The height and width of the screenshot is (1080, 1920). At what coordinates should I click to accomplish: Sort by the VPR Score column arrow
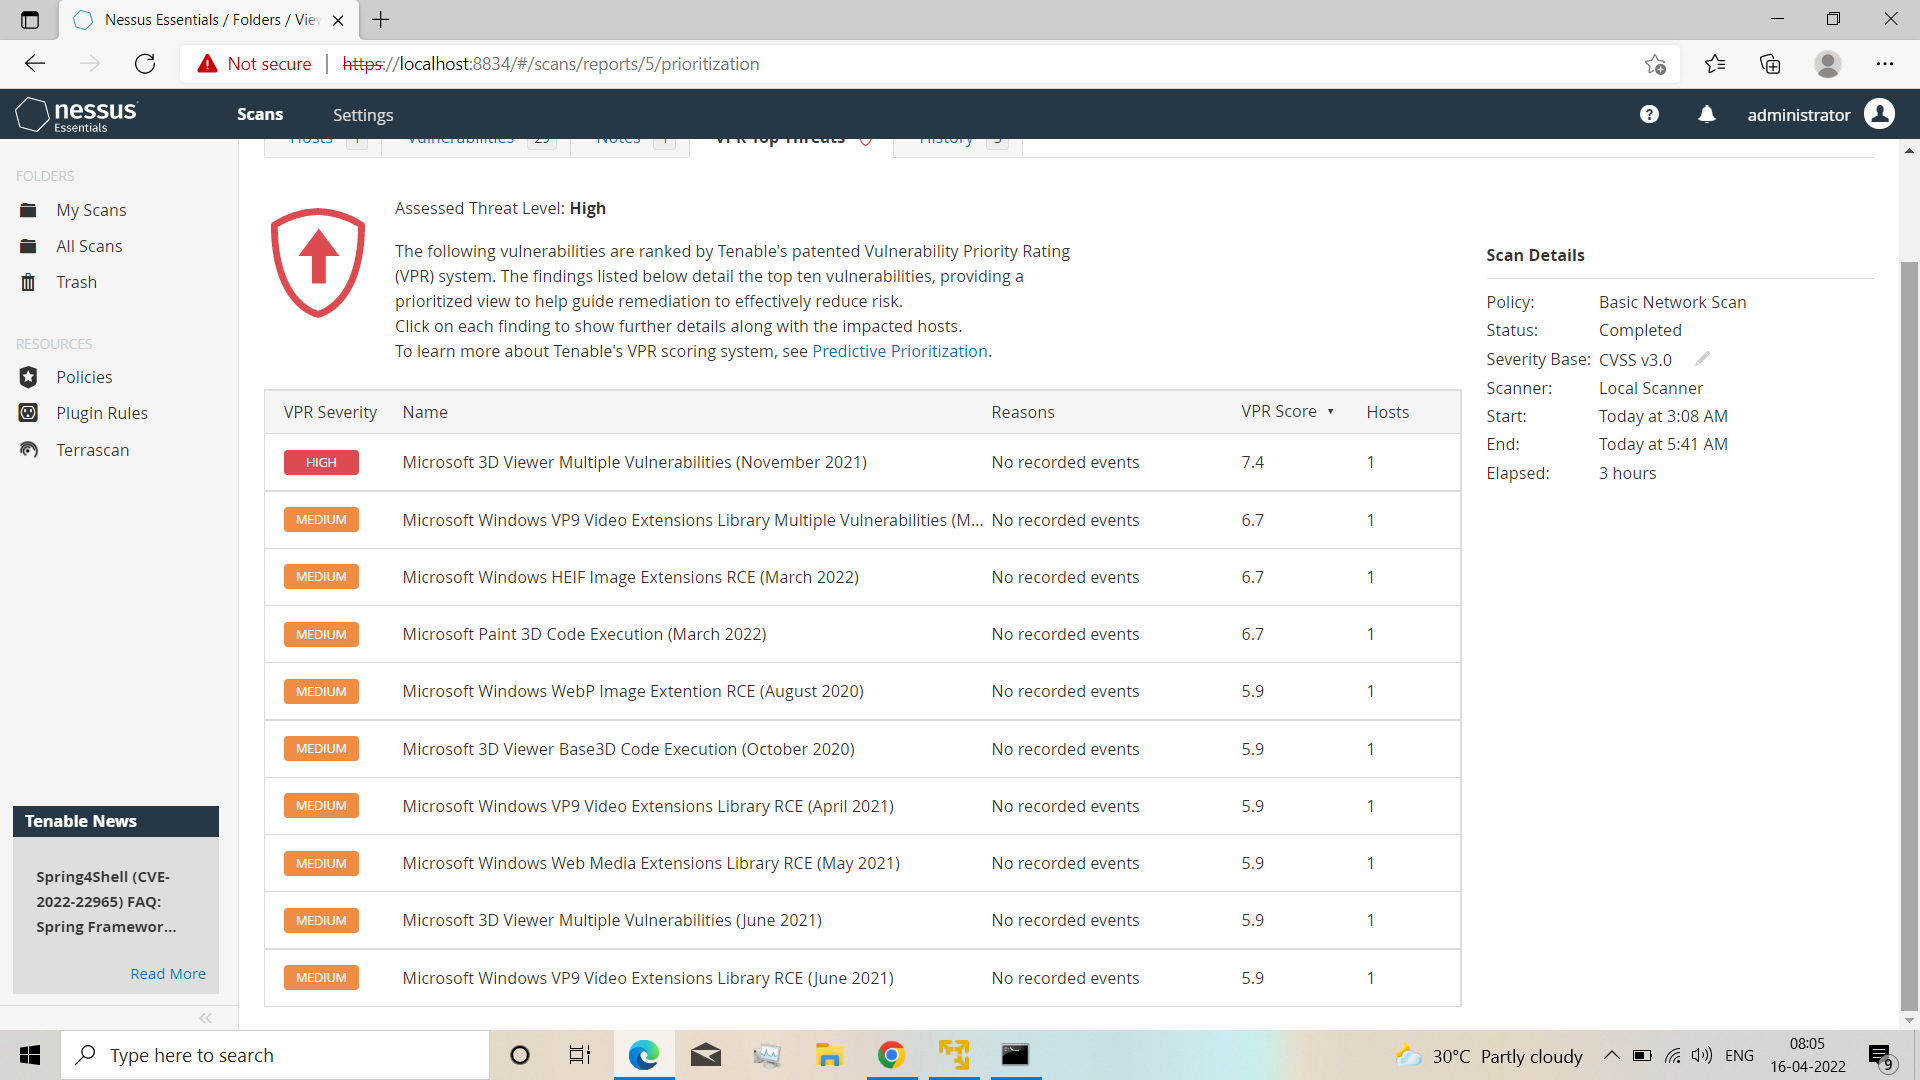coord(1330,412)
